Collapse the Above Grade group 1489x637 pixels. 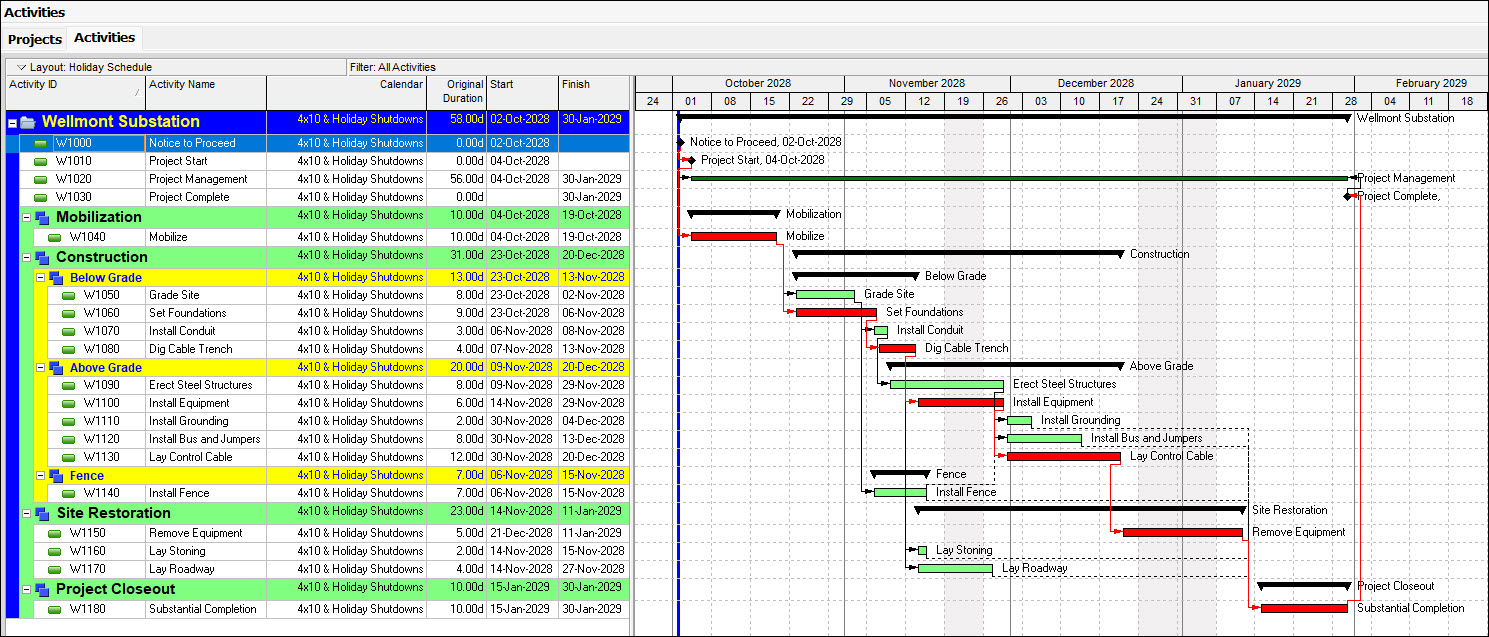pos(40,368)
